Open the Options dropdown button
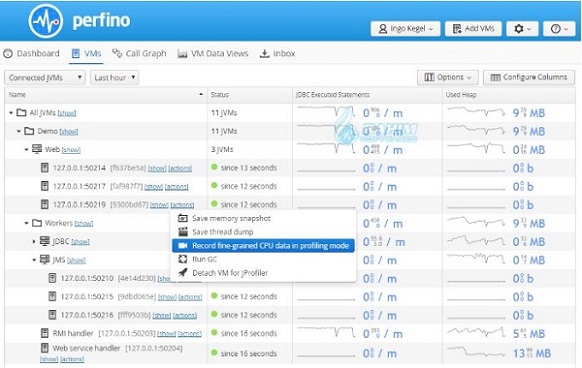The image size is (582, 368). (448, 77)
